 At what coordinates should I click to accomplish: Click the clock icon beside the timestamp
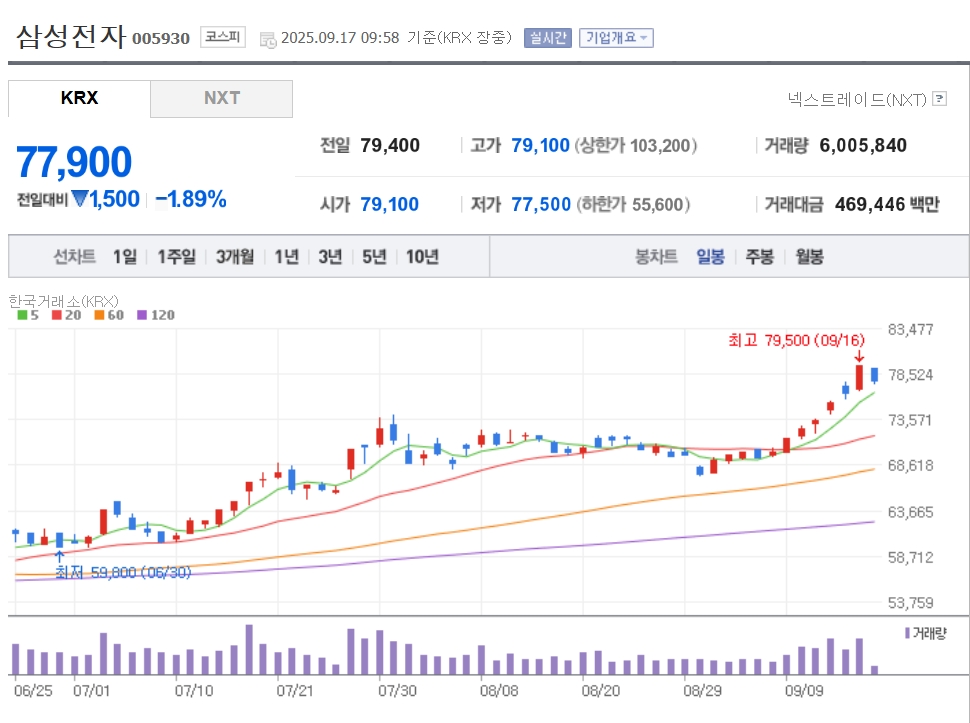[x=268, y=40]
